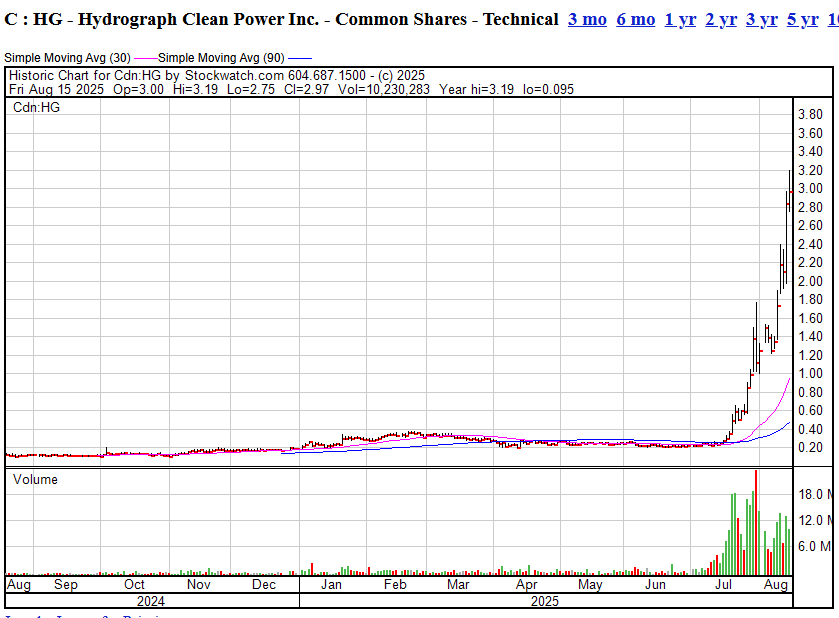839x618 pixels.
Task: Click the 0.40 price axis label
Action: click(x=810, y=429)
